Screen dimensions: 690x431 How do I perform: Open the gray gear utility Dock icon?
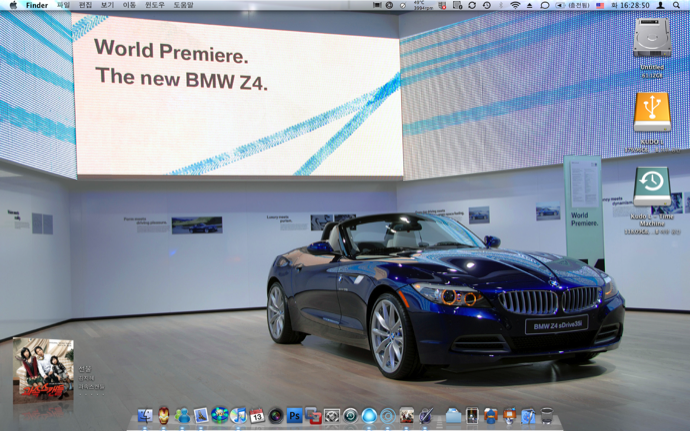coord(332,416)
